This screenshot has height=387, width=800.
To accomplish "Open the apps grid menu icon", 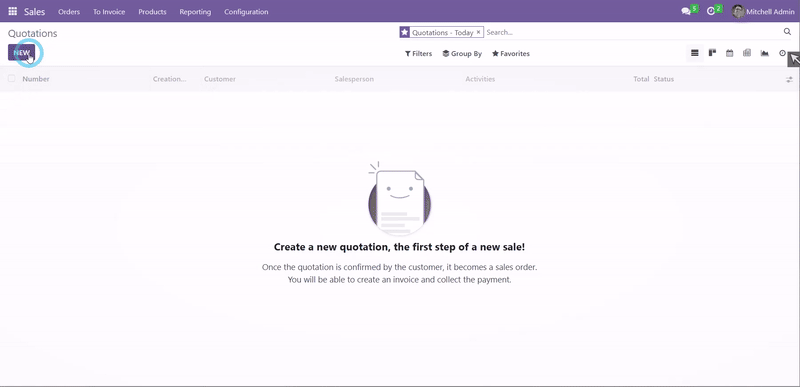I will tap(13, 11).
